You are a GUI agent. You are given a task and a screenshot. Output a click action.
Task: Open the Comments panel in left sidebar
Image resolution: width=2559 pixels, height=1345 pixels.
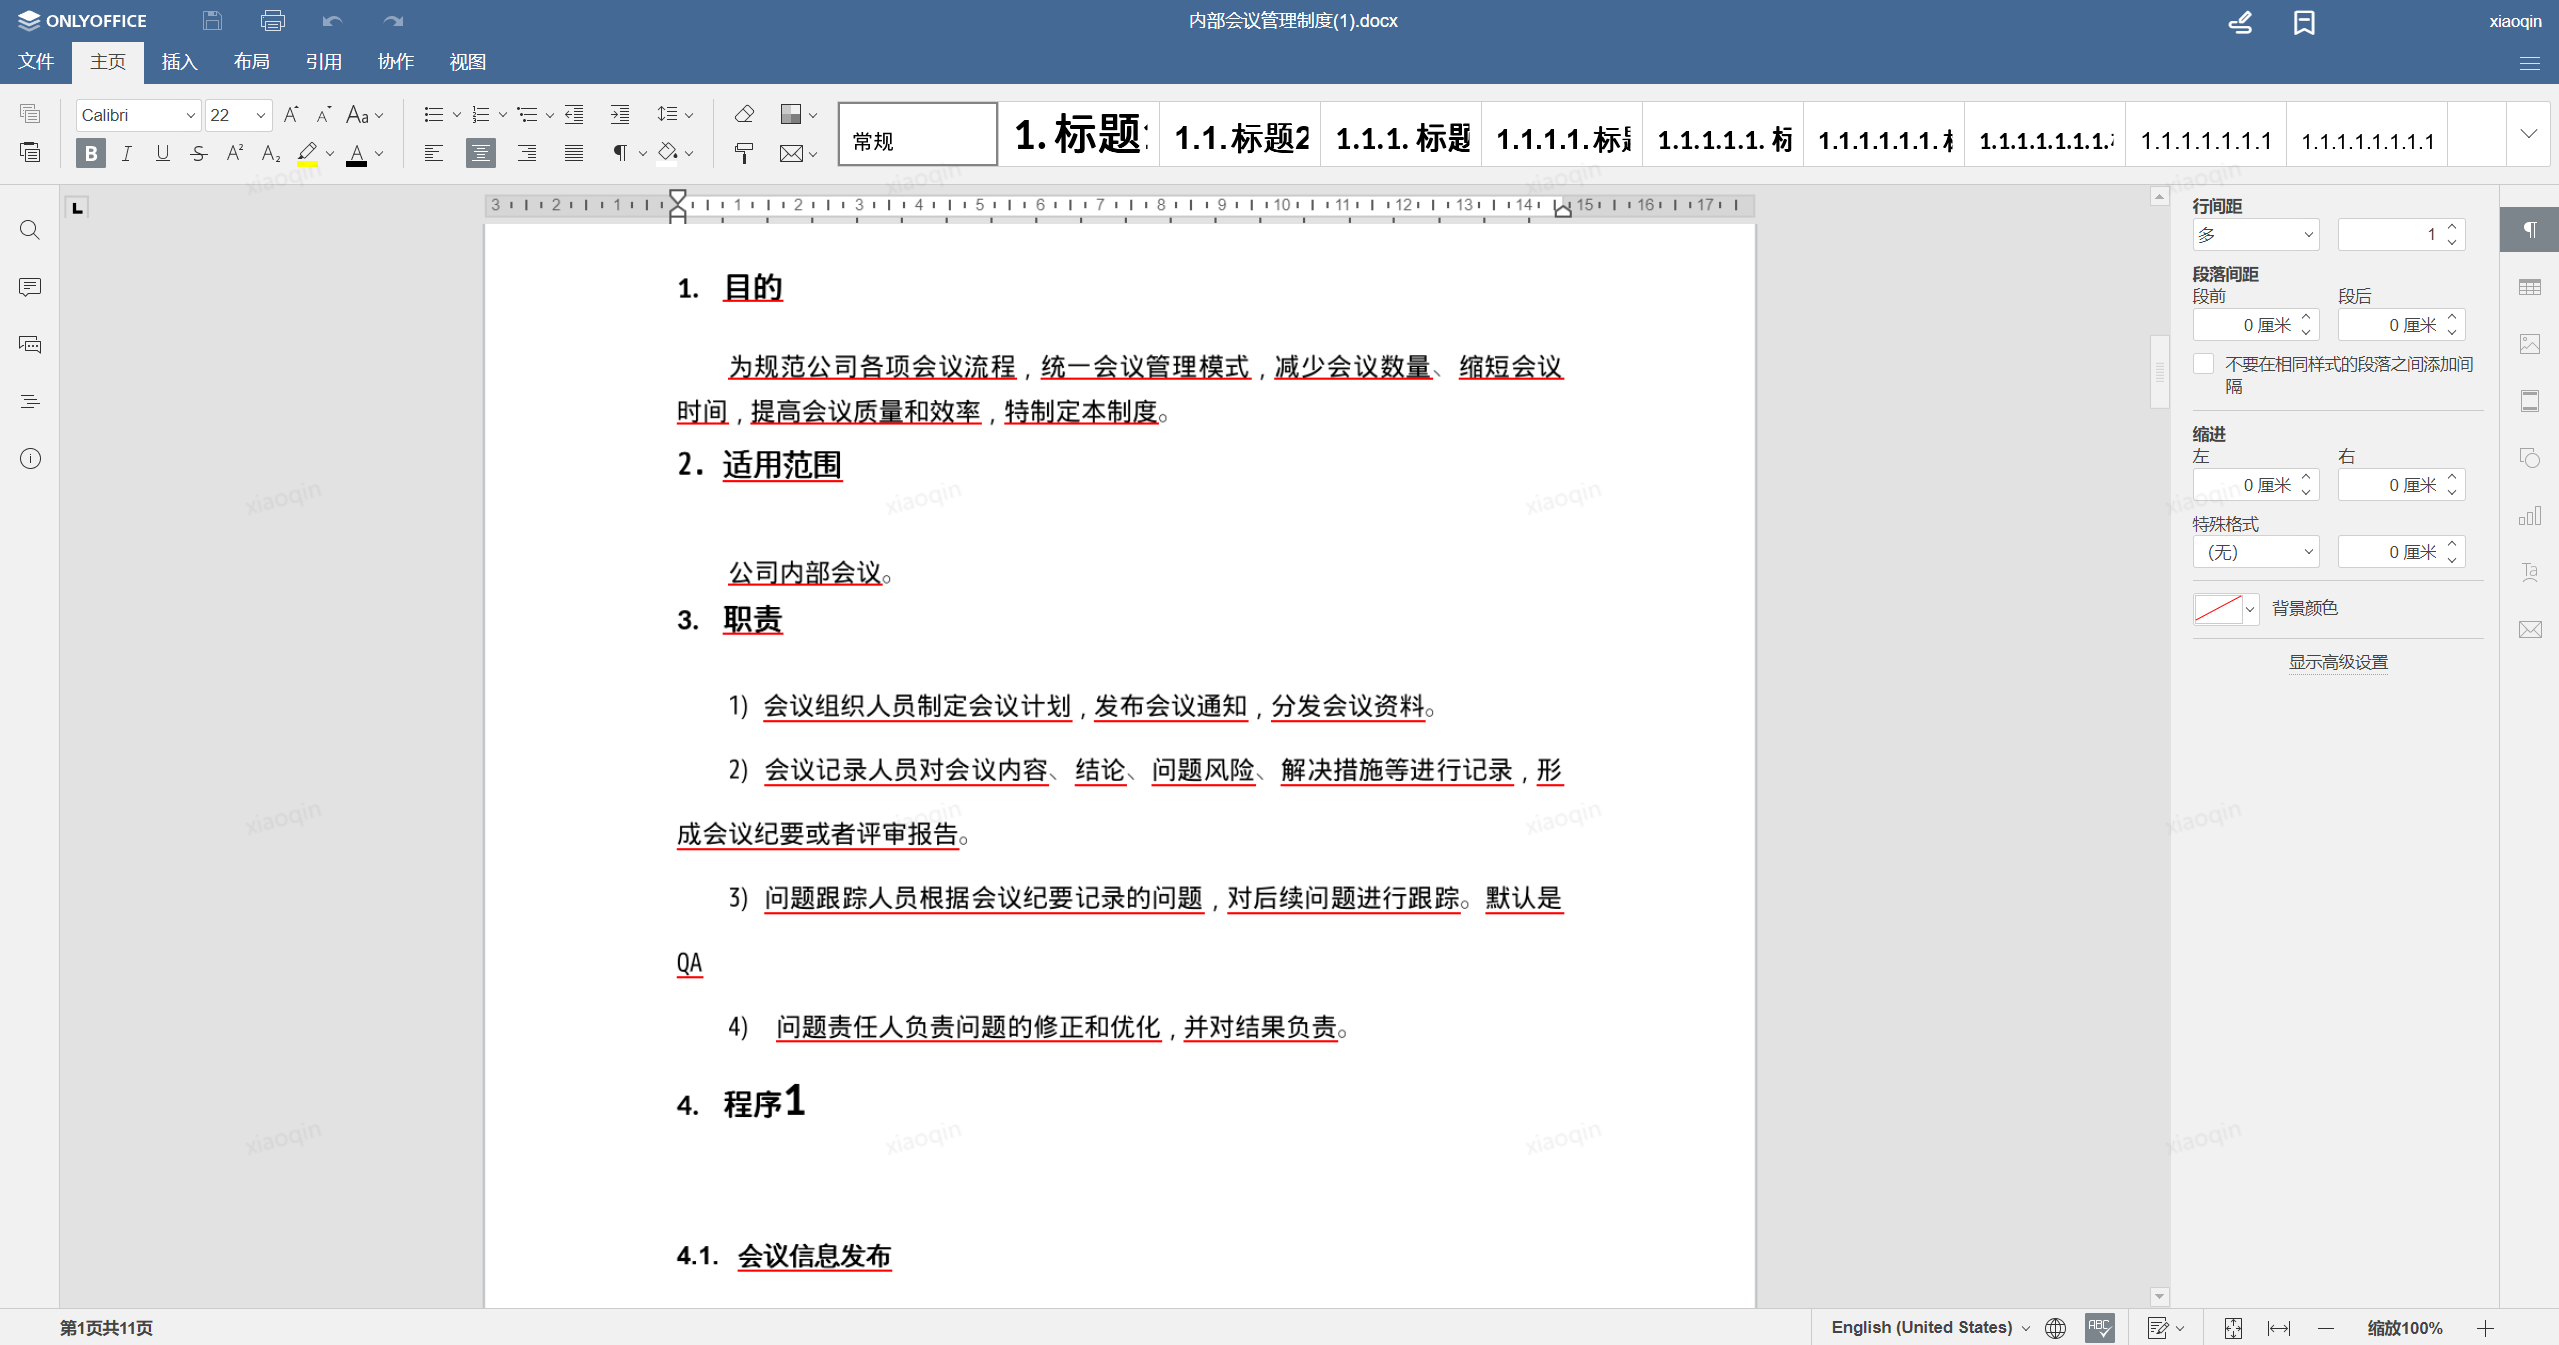[30, 287]
